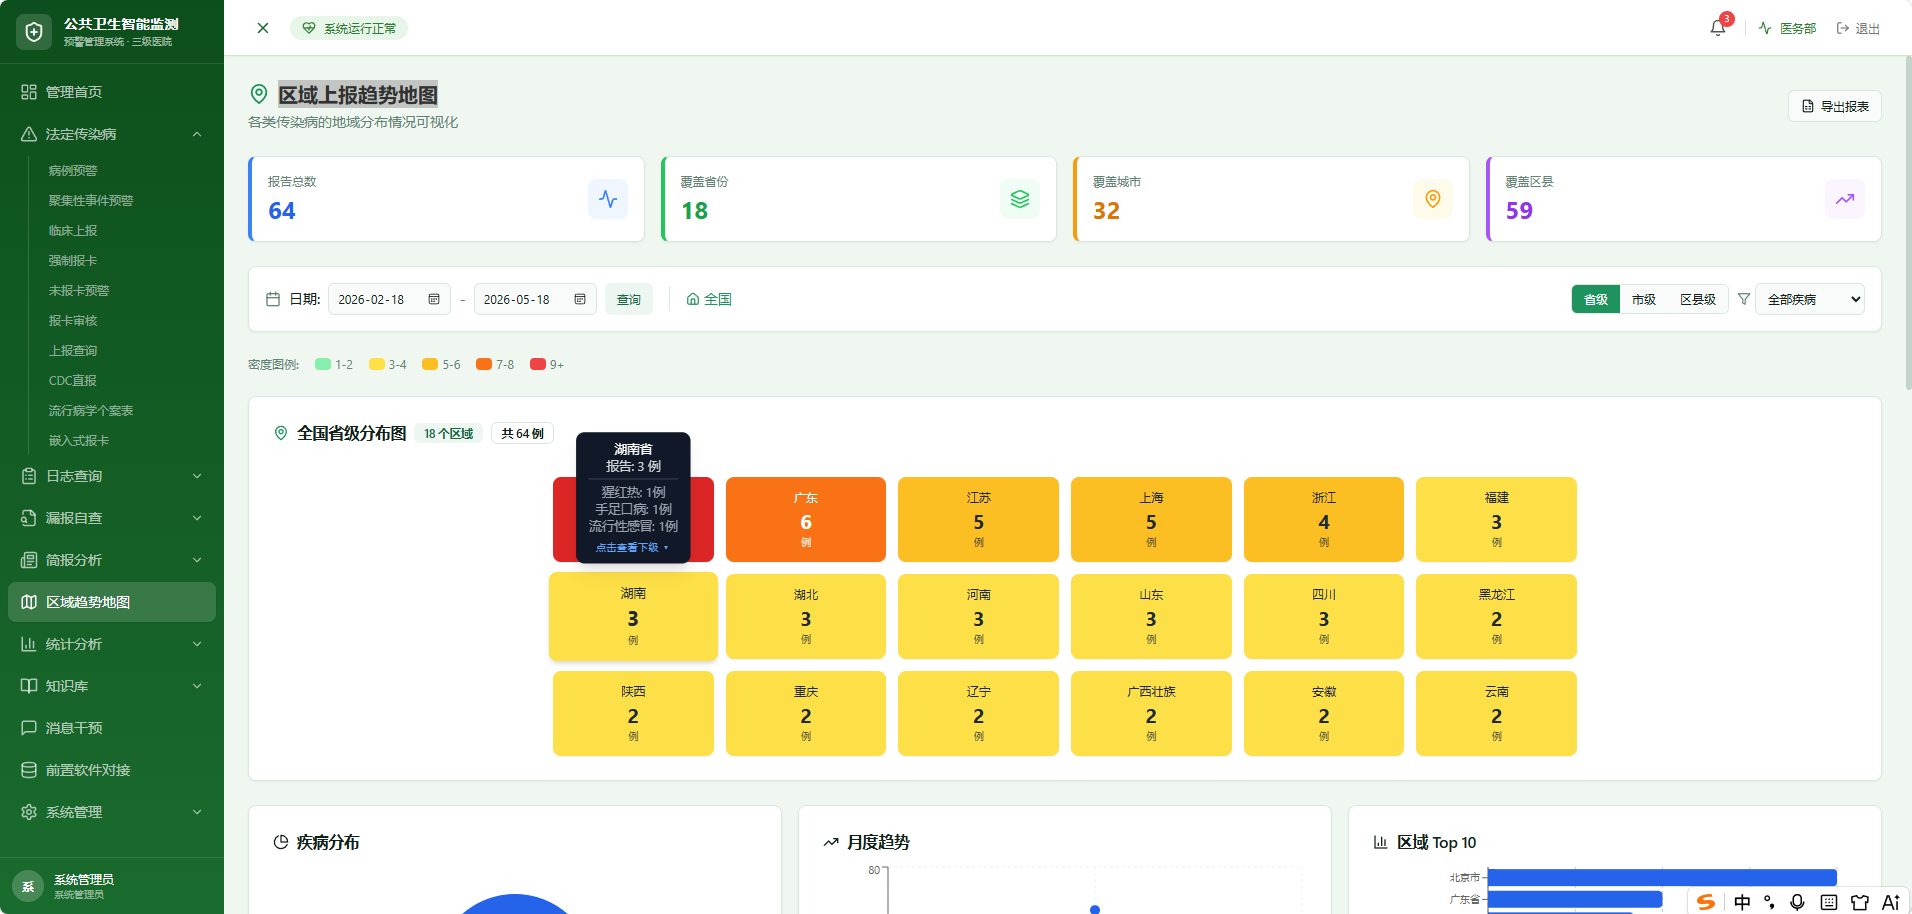This screenshot has height=914, width=1912.
Task: Open 临床上报 submenu item
Action: (73, 231)
